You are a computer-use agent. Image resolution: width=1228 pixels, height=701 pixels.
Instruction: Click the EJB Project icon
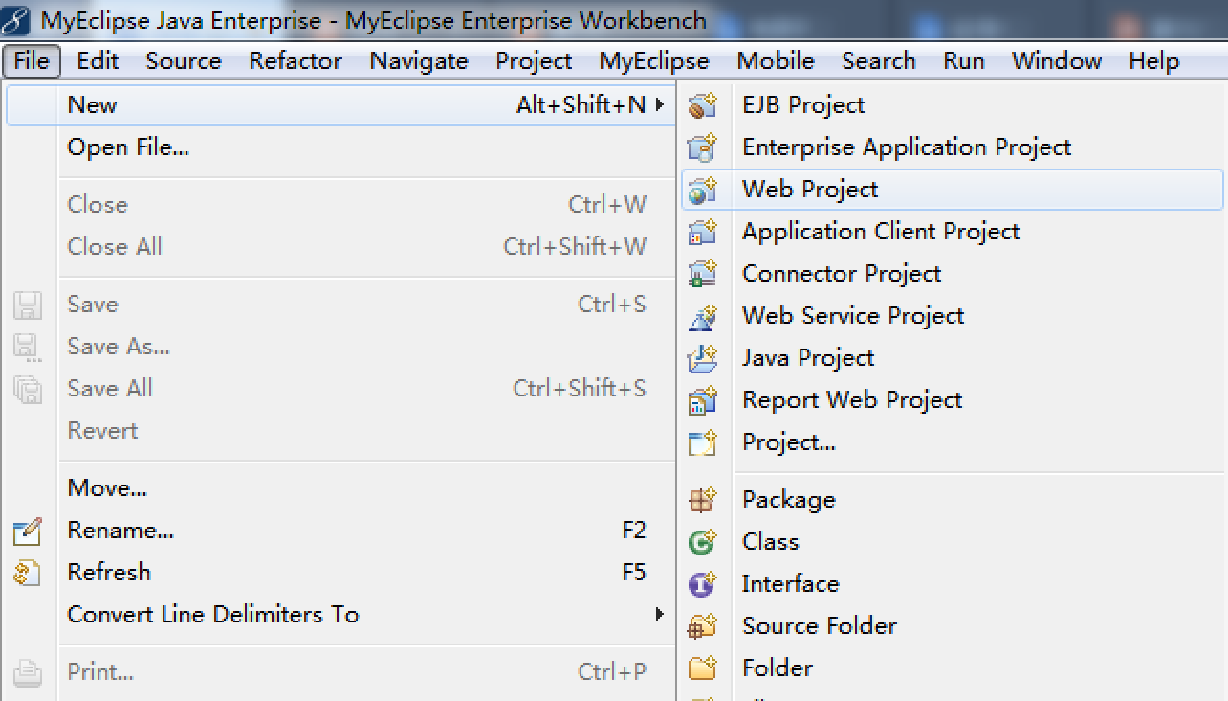click(x=703, y=105)
